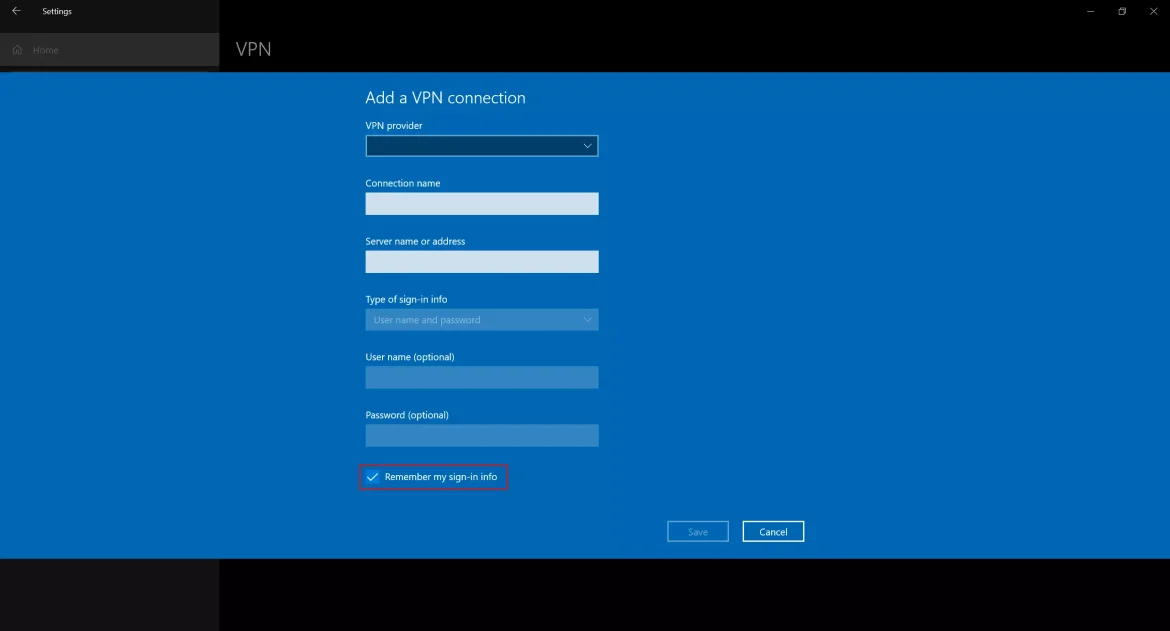This screenshot has width=1170, height=631.
Task: Click the chevron arrow of VPN provider box
Action: tap(587, 146)
